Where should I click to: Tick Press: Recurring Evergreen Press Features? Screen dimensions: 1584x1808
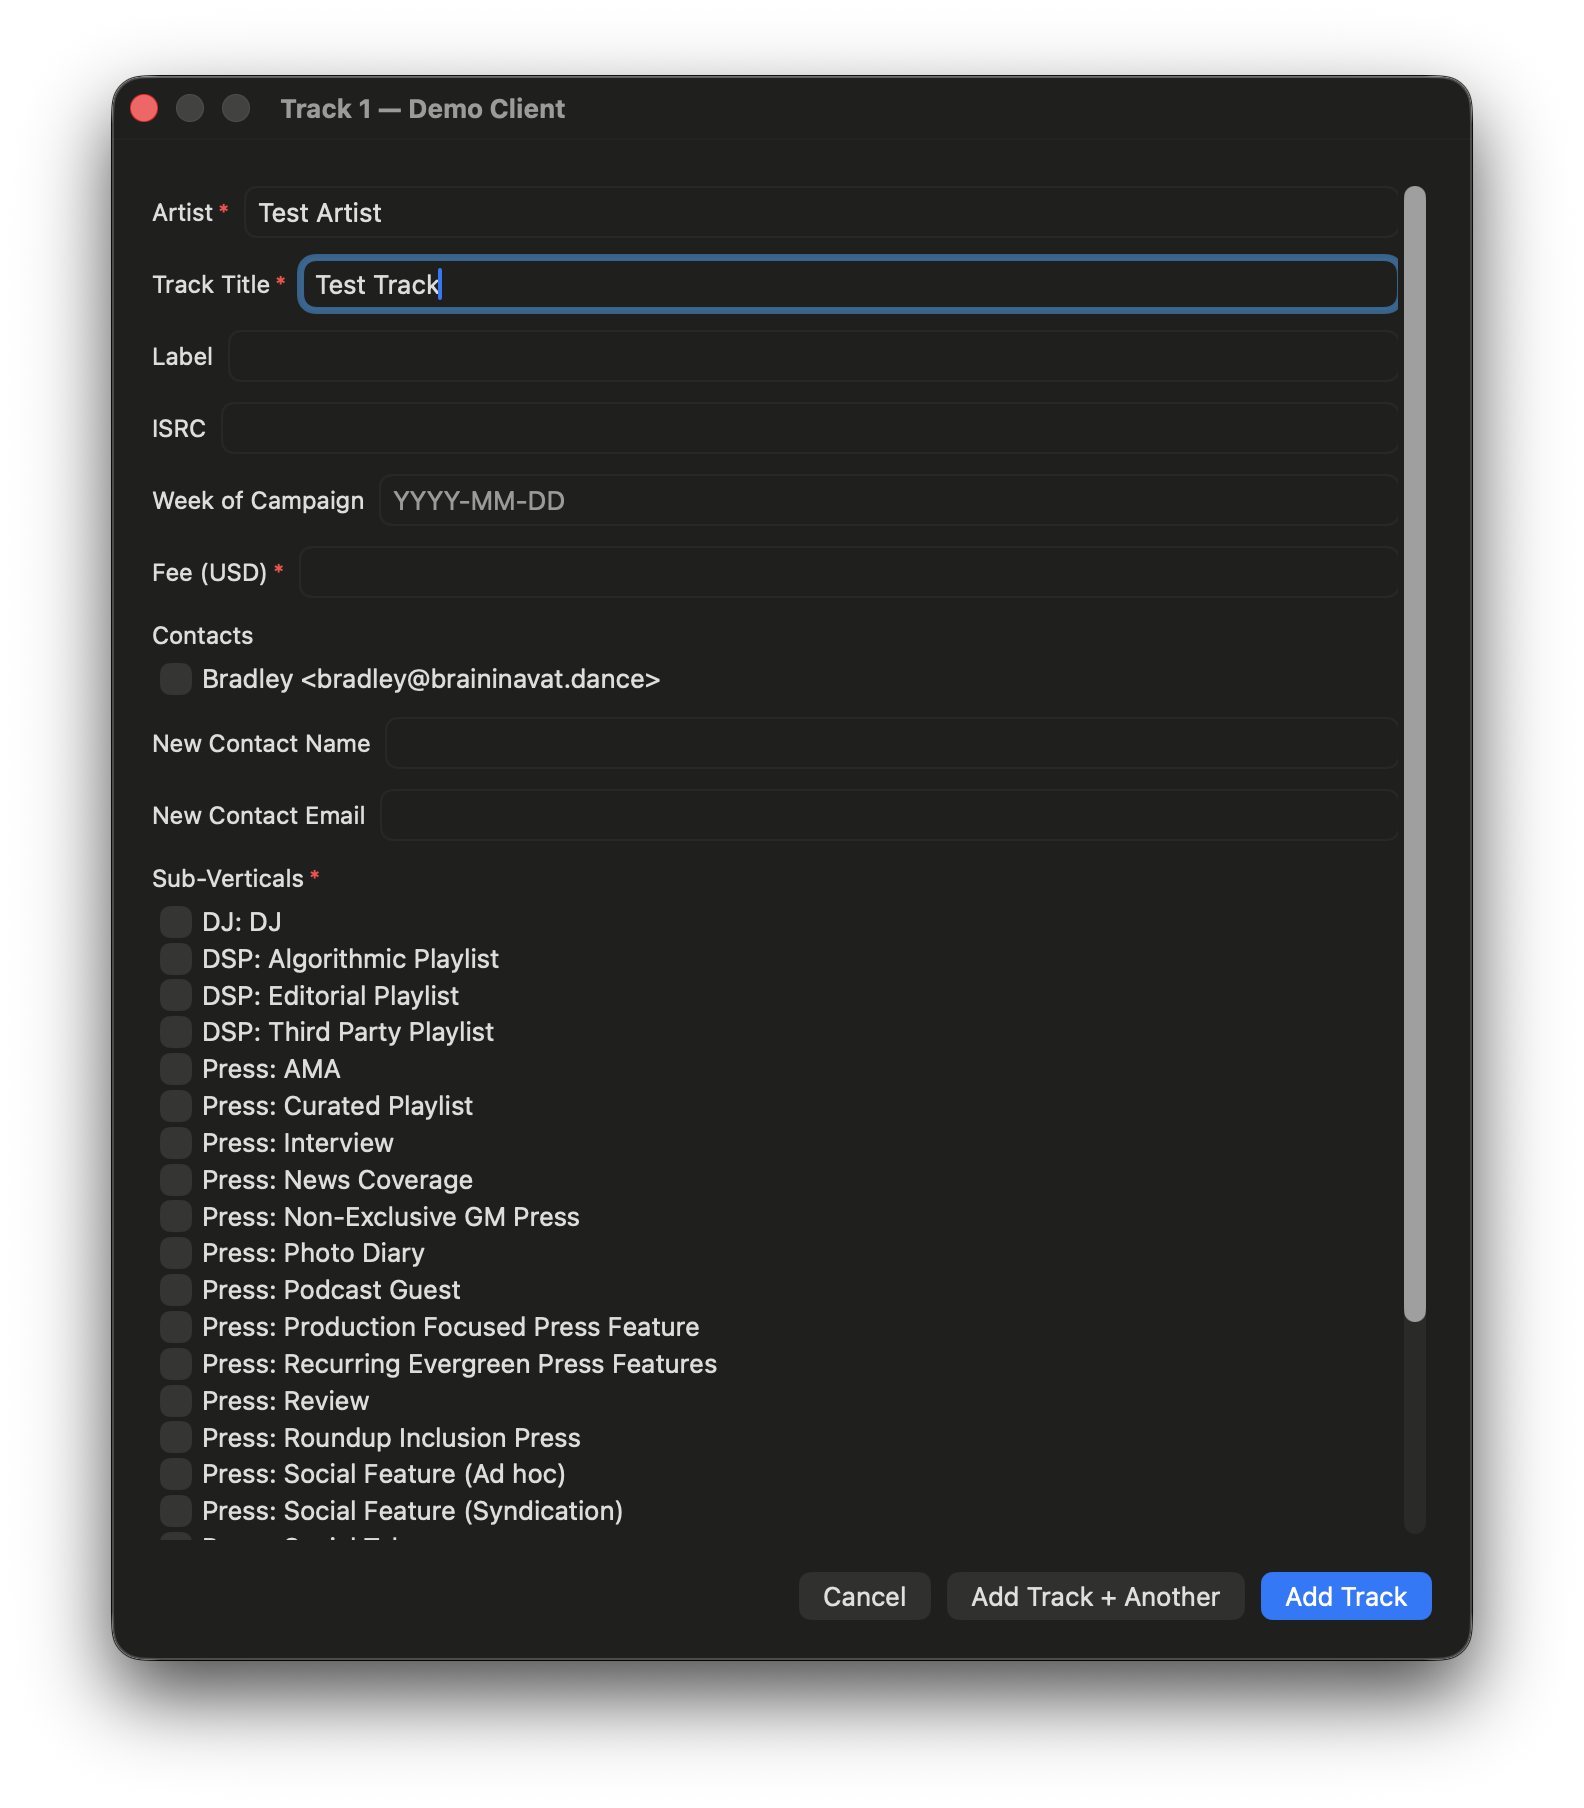[176, 1364]
